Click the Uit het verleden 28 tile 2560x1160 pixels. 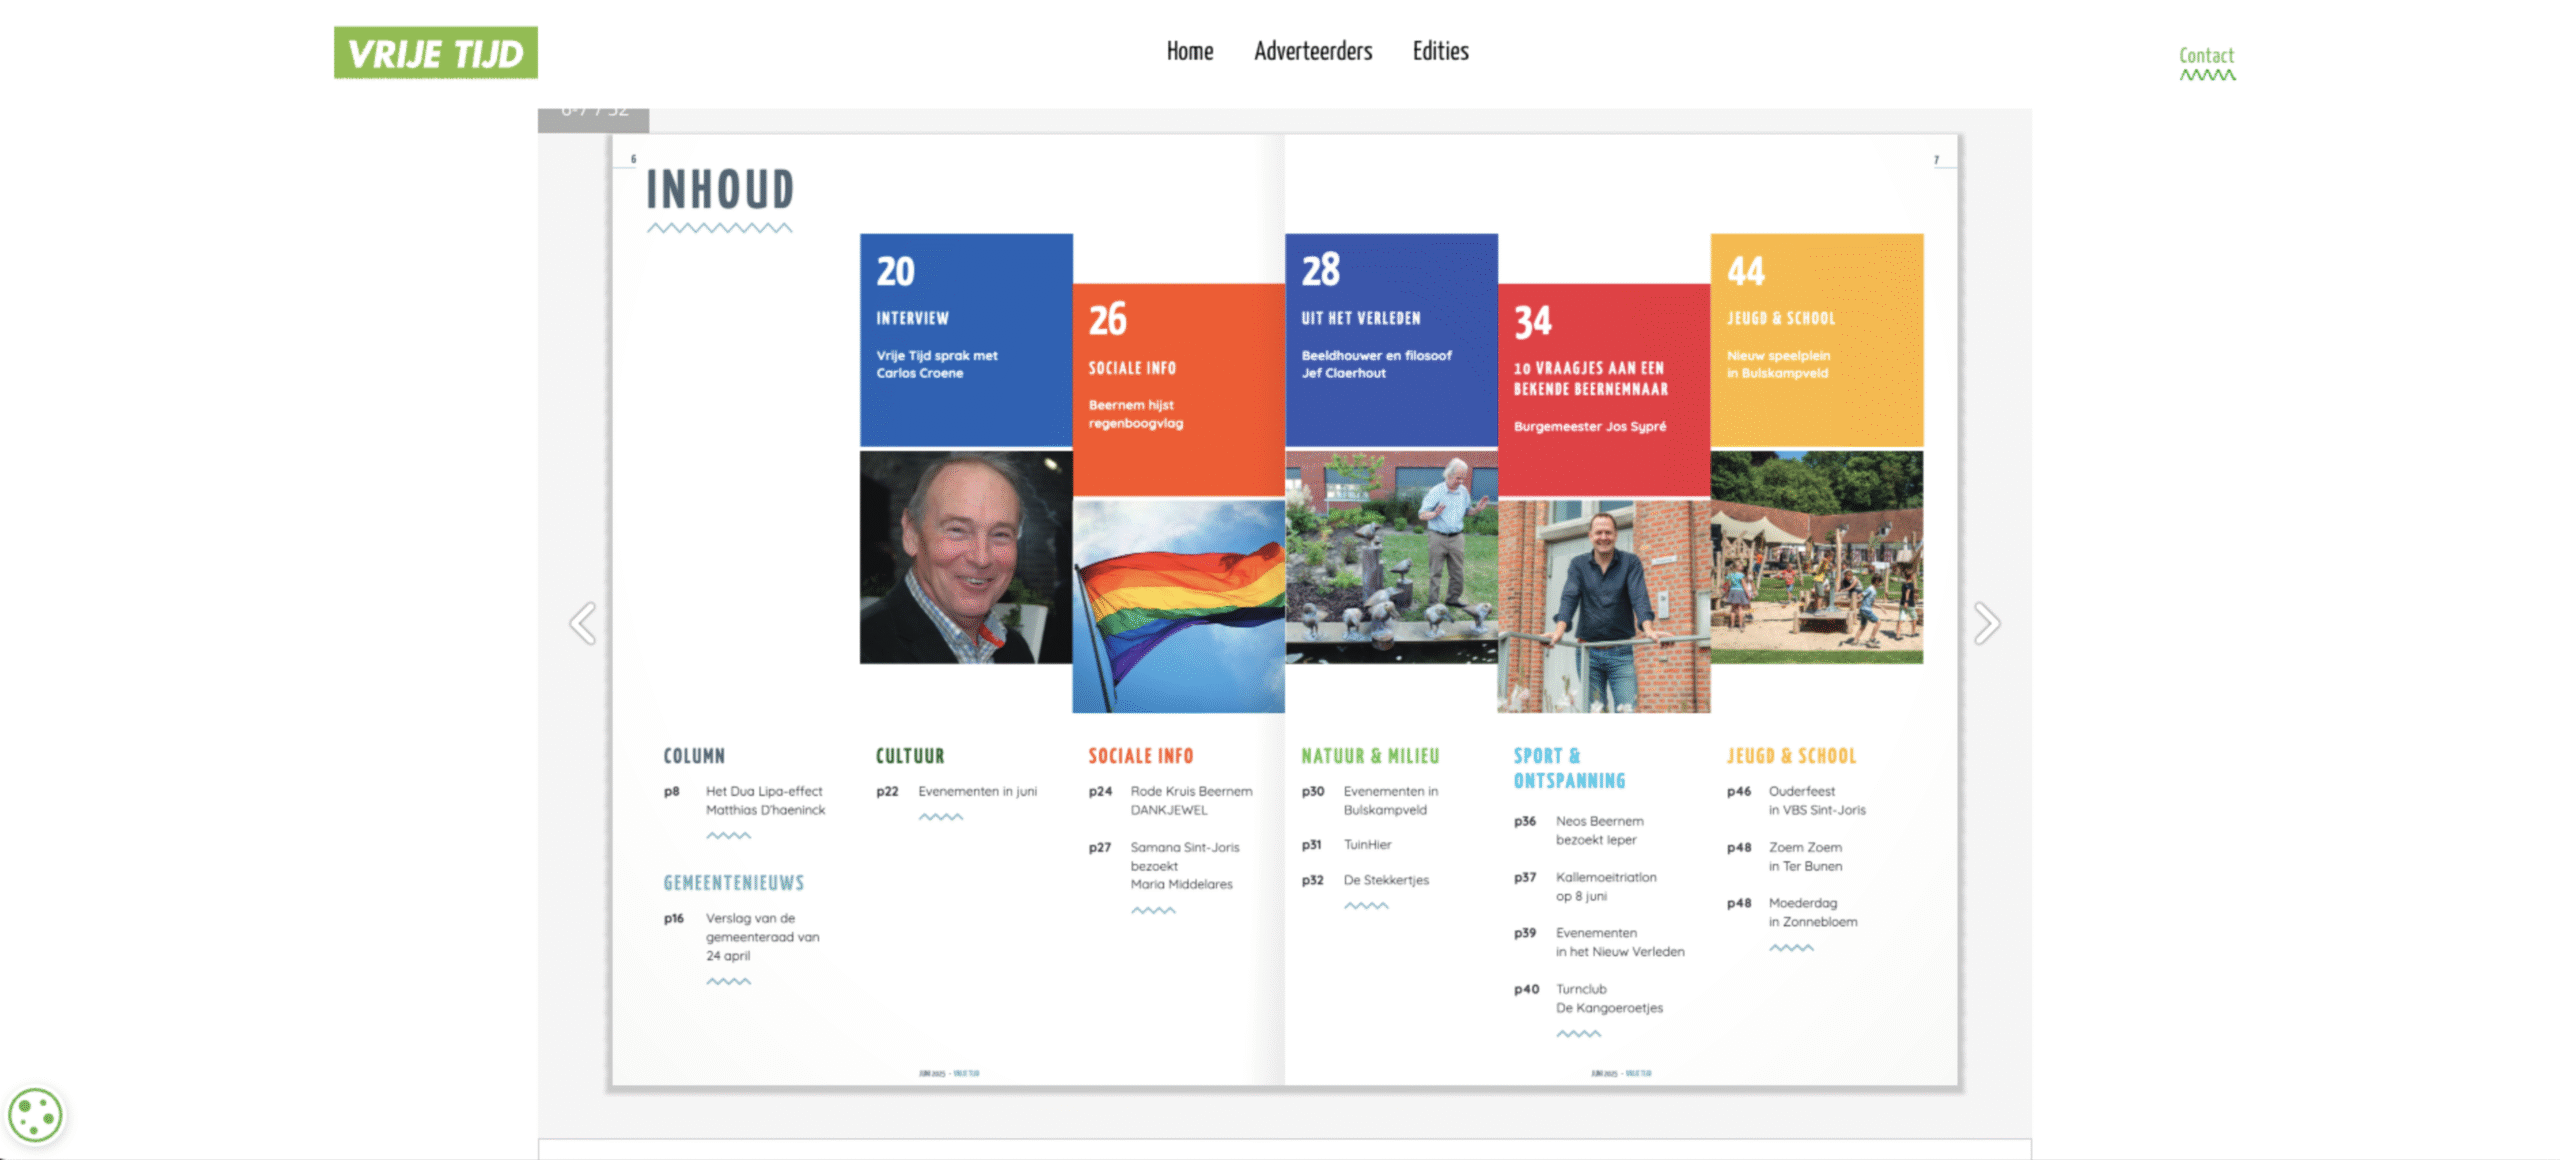[x=1390, y=340]
